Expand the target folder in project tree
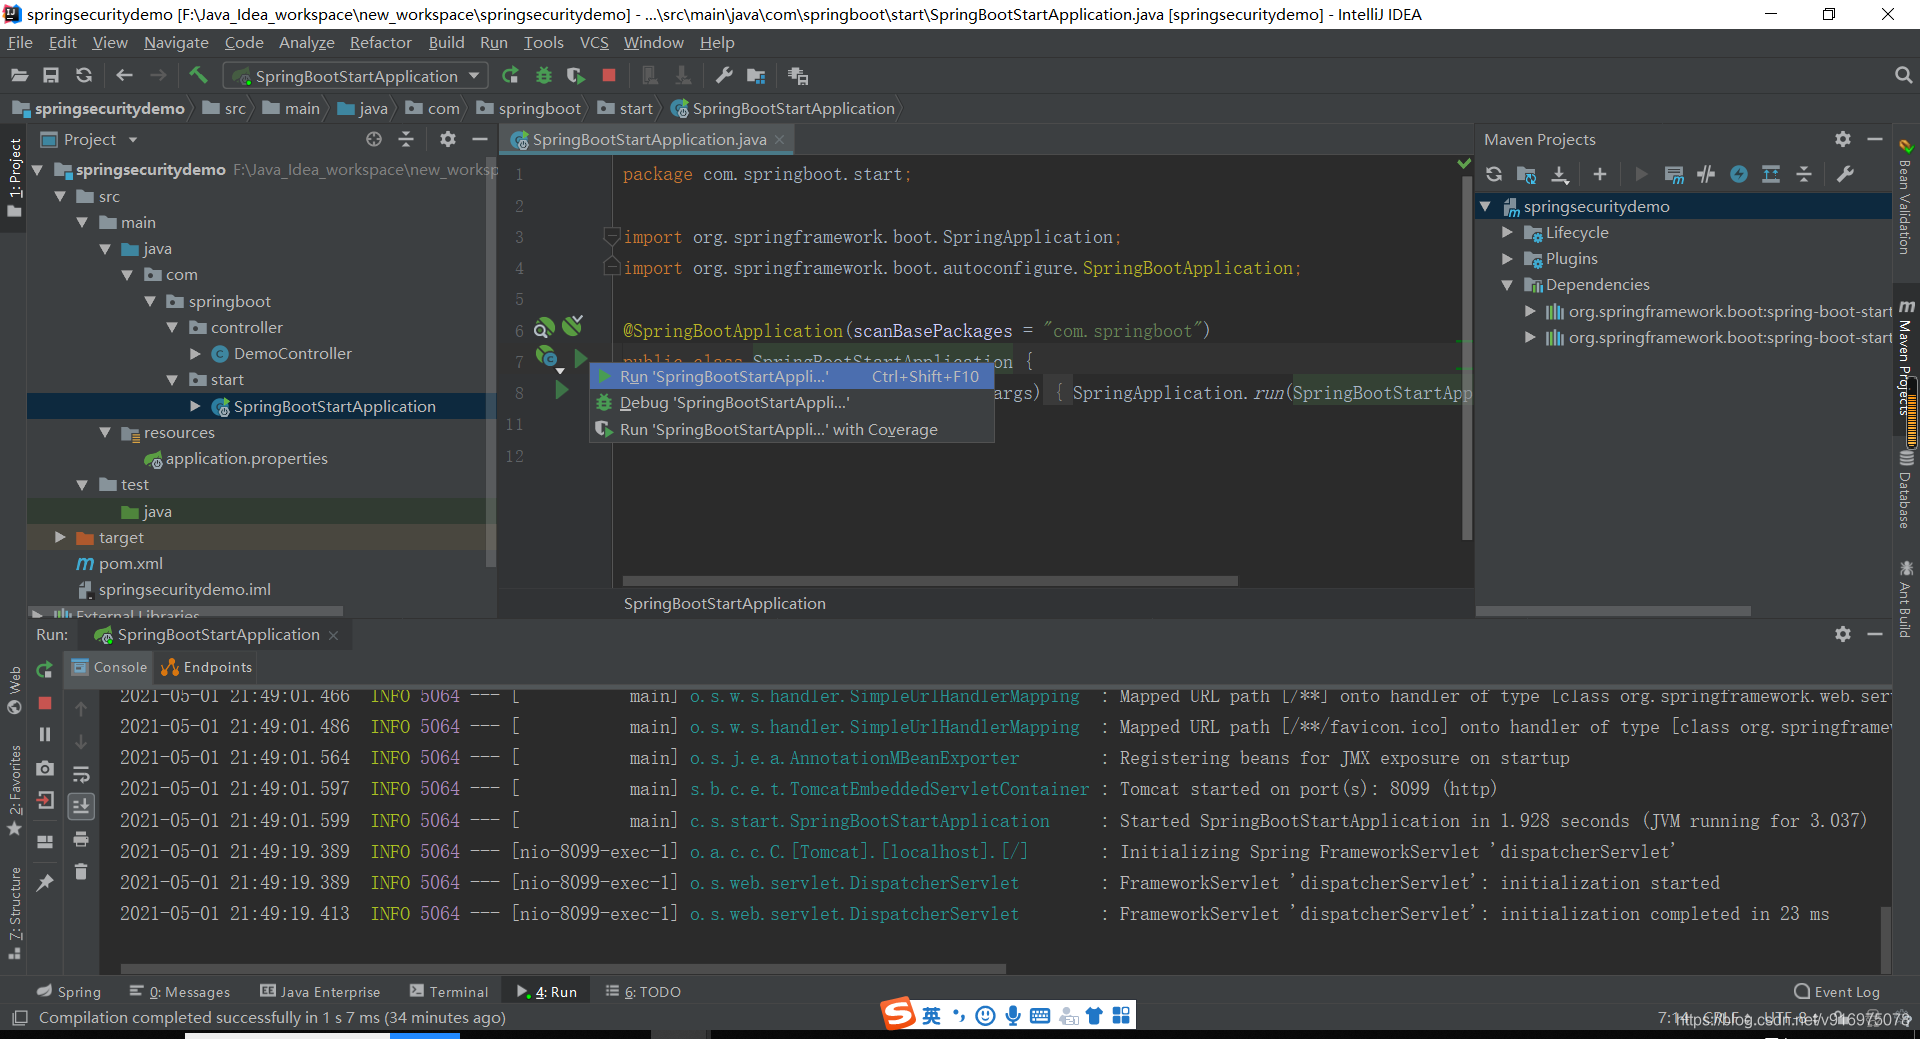Viewport: 1920px width, 1039px height. tap(60, 537)
